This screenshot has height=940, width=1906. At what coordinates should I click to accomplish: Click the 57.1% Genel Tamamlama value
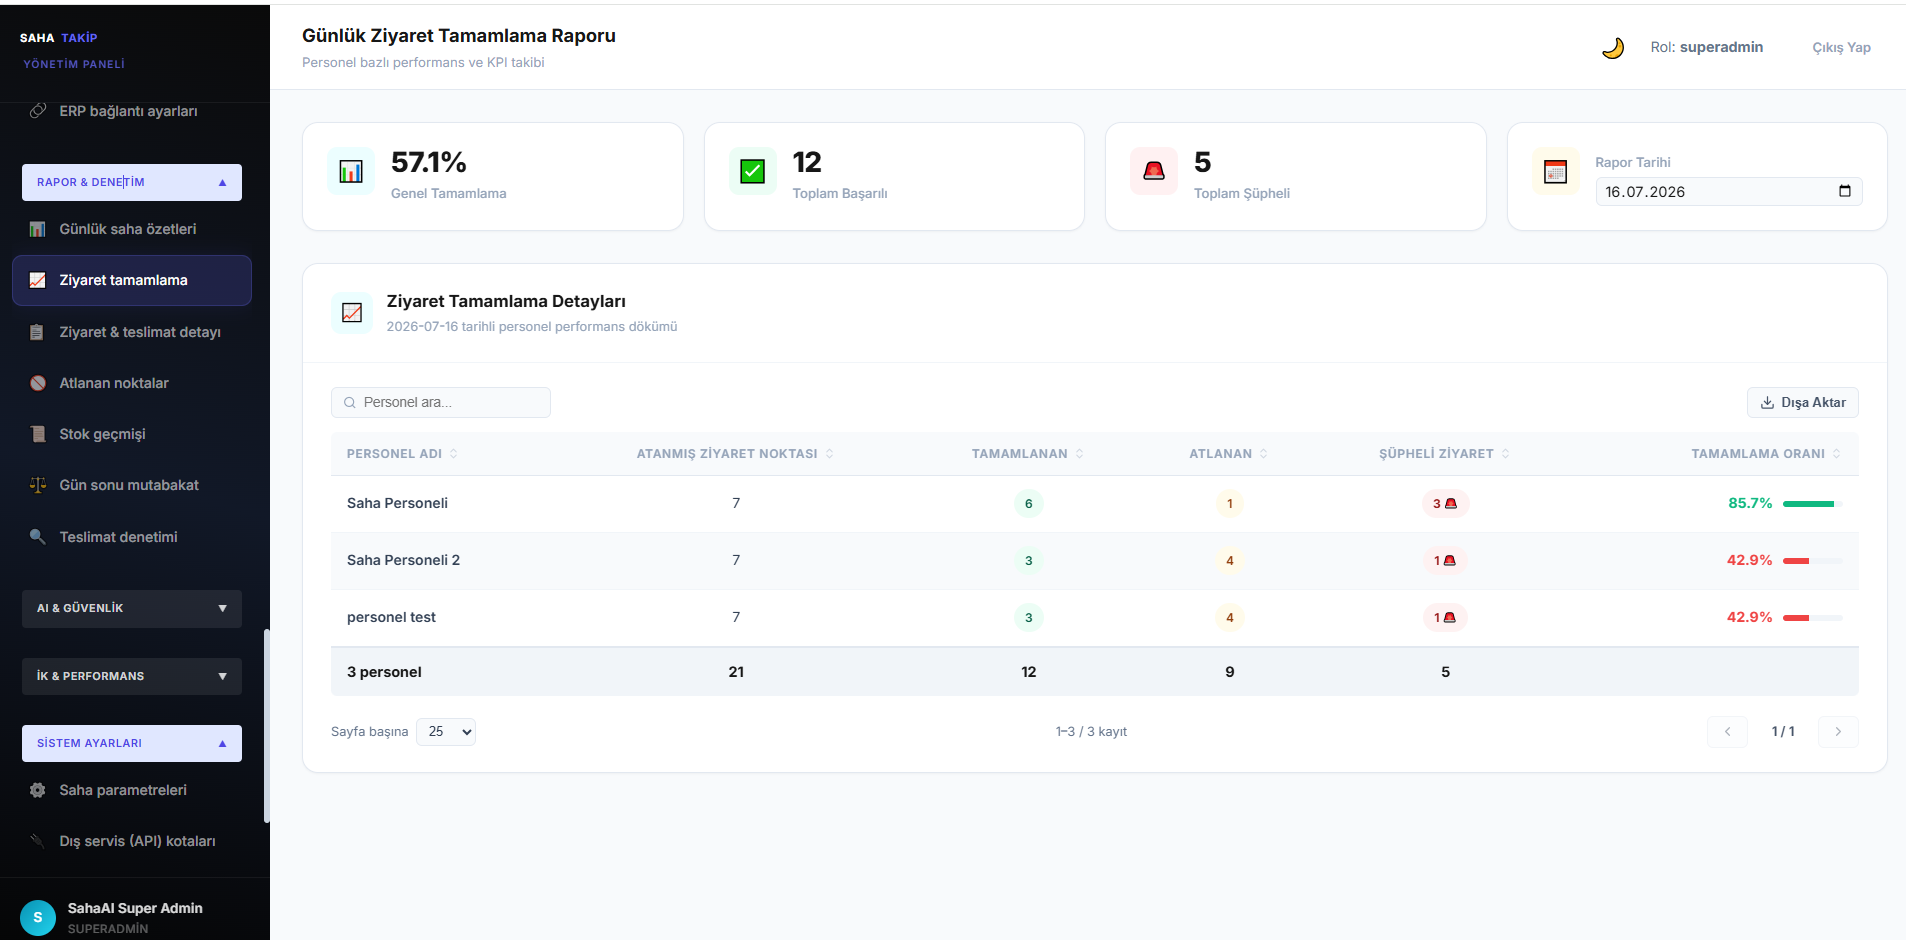429,162
